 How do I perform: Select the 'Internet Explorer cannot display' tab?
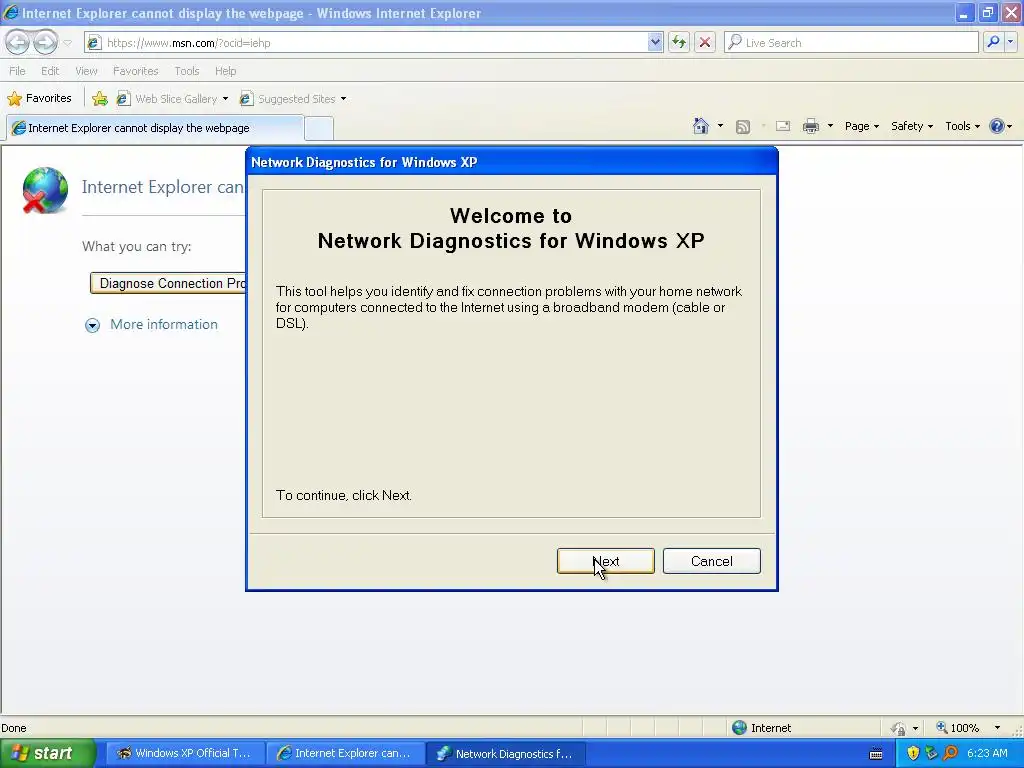tap(155, 128)
